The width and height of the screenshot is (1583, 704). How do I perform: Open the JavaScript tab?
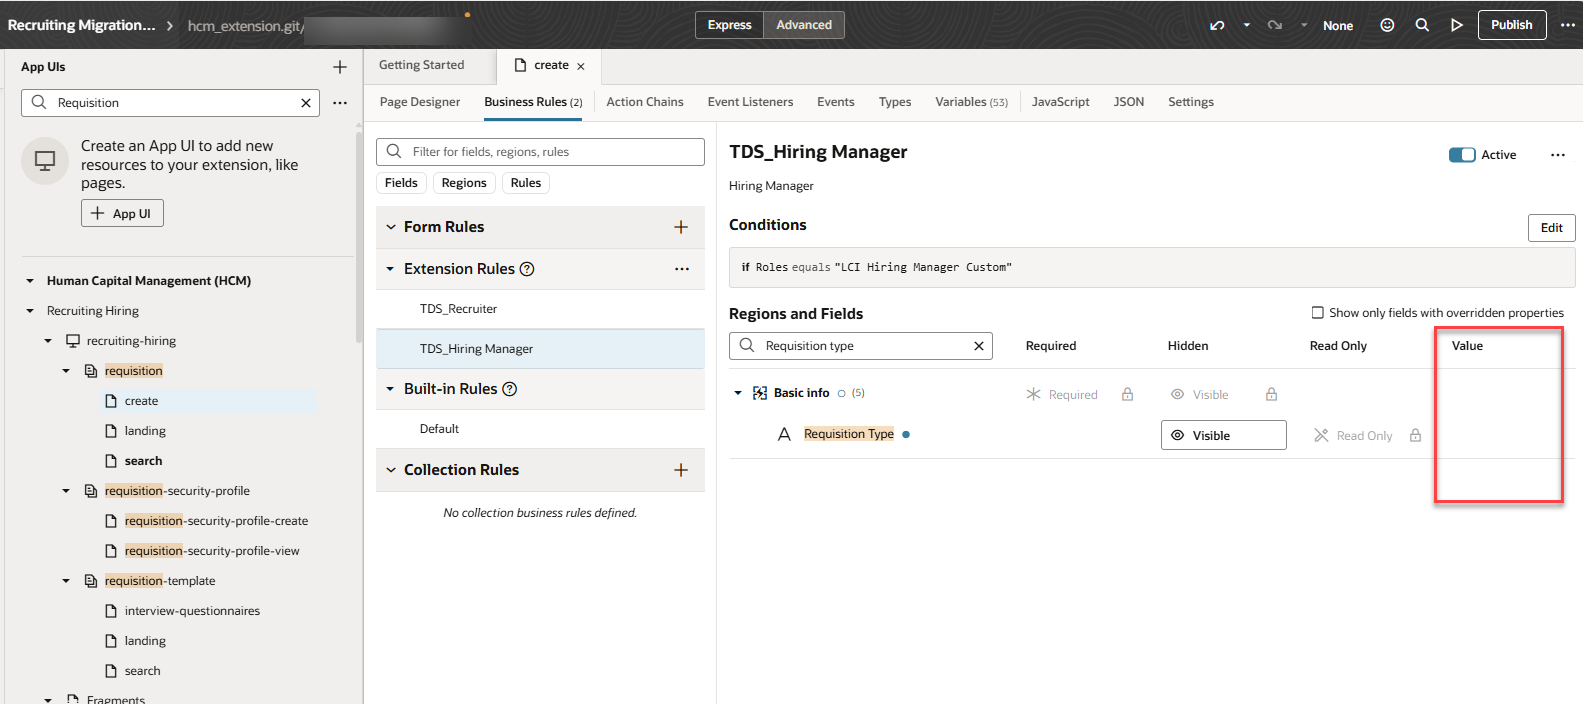pos(1061,102)
